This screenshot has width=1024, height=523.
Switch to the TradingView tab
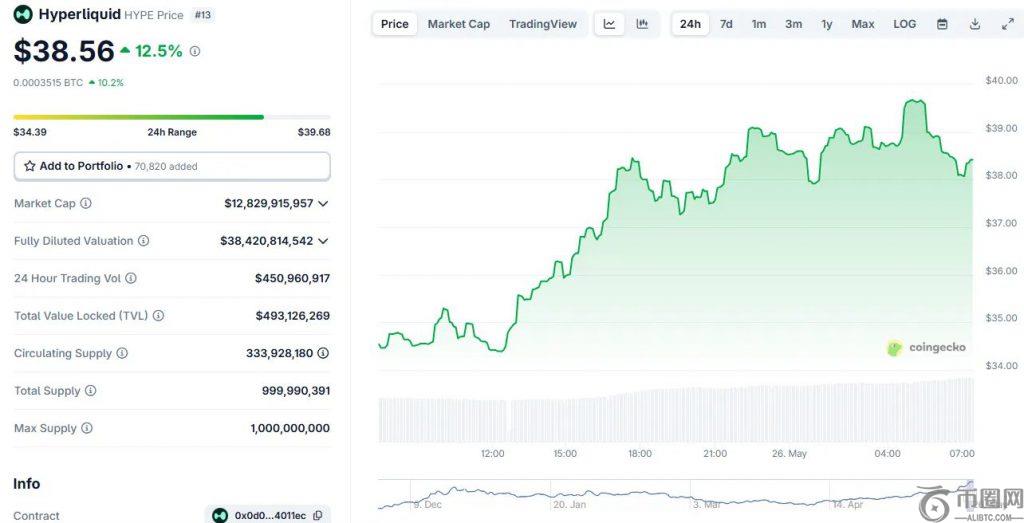[543, 24]
